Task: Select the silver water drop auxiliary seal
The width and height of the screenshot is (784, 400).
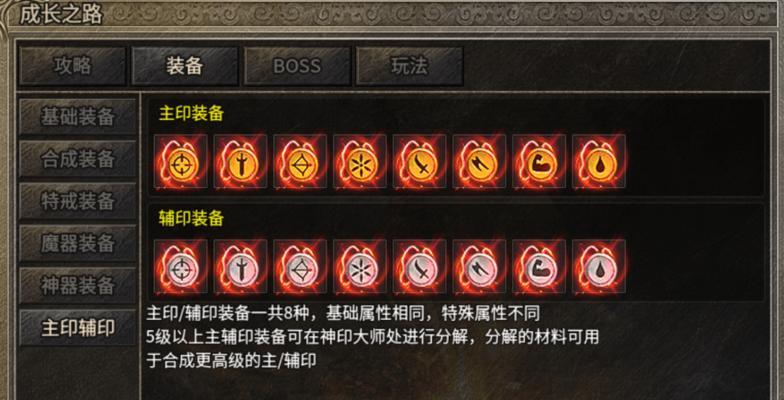Action: [x=599, y=266]
